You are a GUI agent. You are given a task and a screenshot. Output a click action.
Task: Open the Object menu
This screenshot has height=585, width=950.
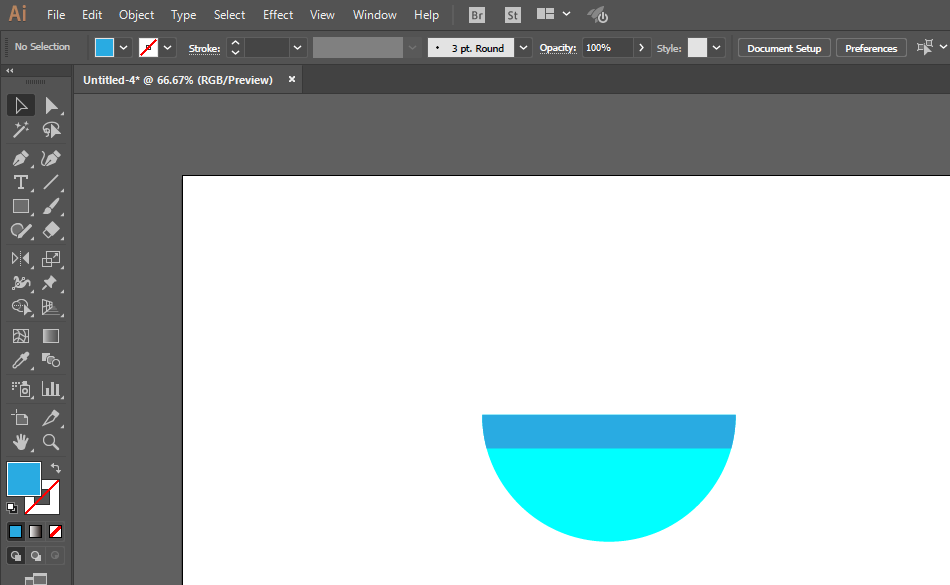(136, 15)
